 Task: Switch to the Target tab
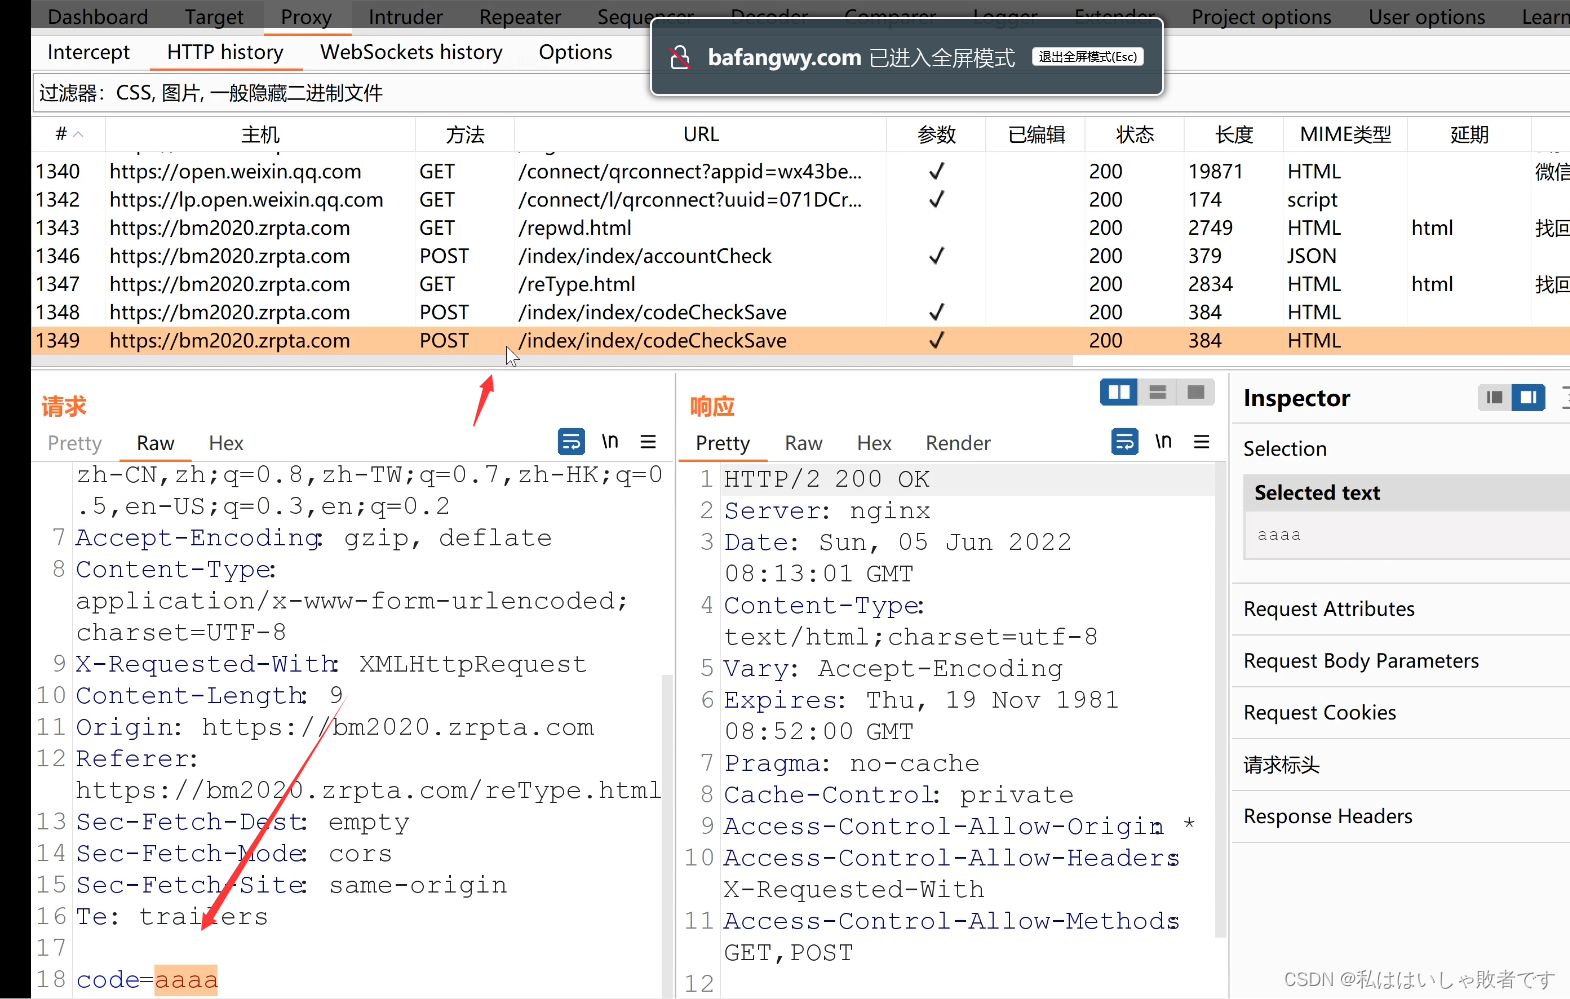point(213,16)
